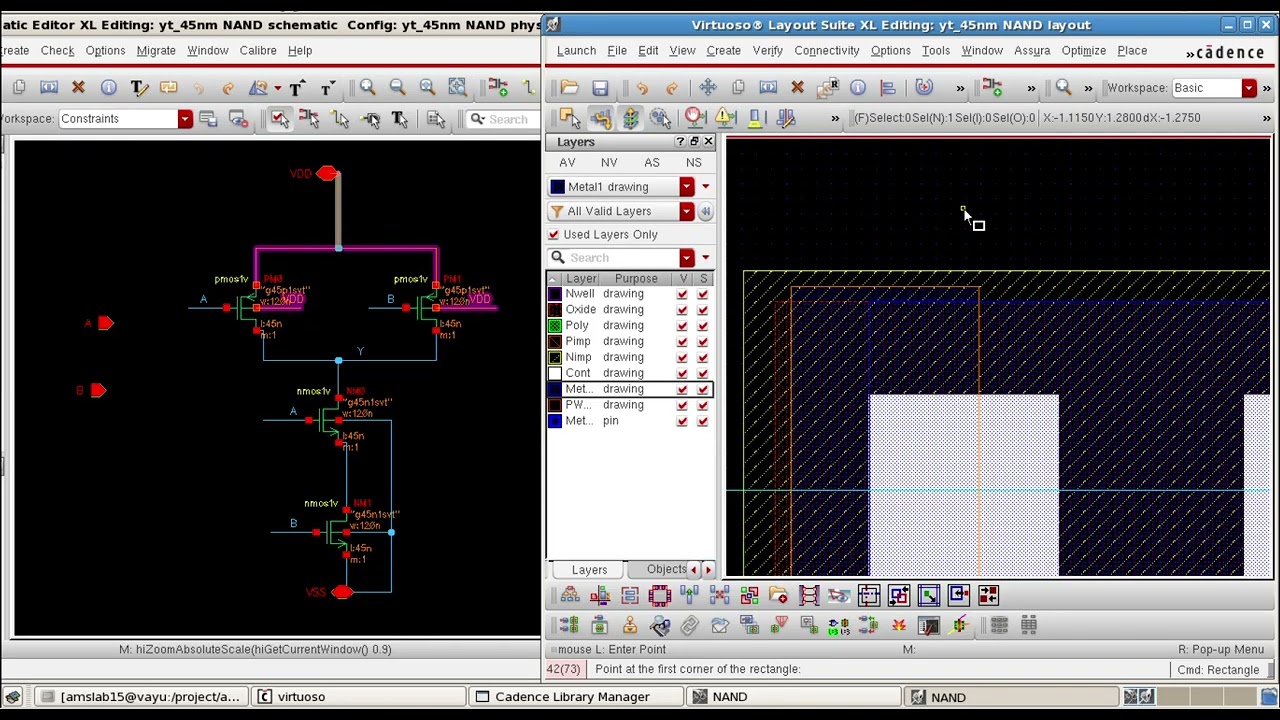Click the Save disk icon in layout toolbar
Image resolution: width=1280 pixels, height=720 pixels.
600,88
